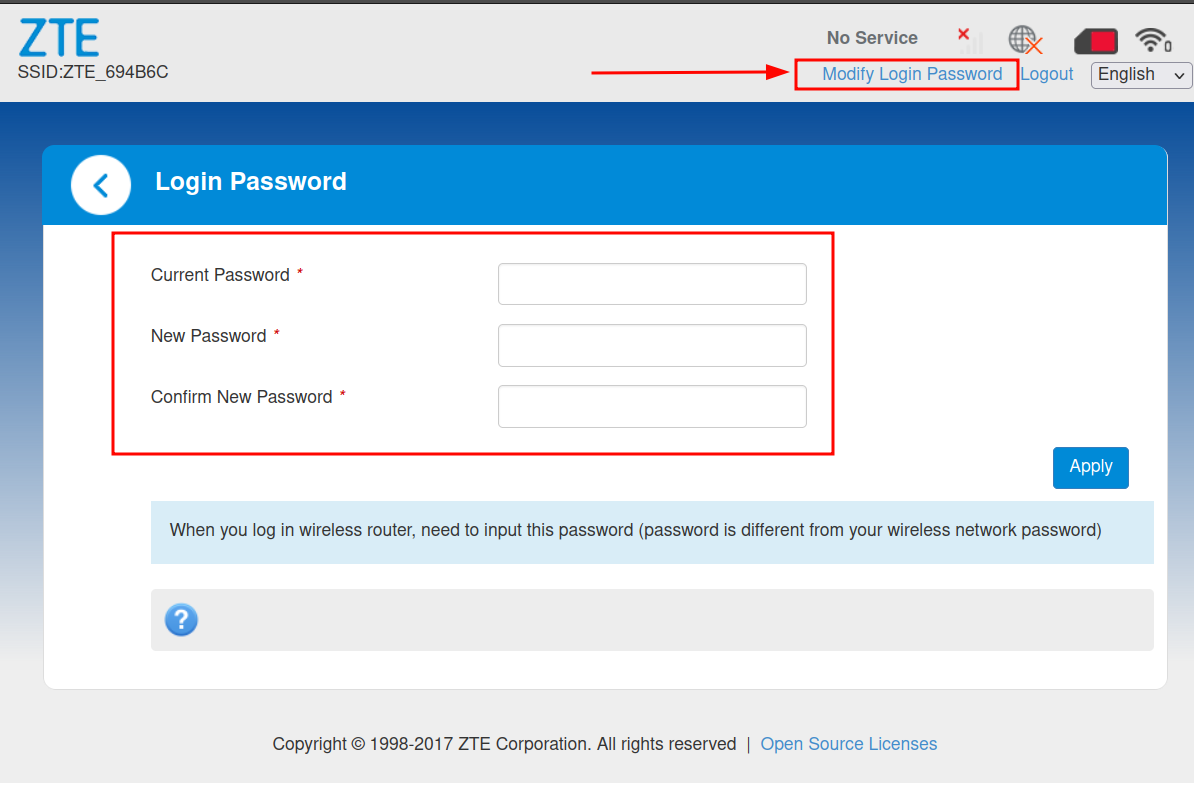The image size is (1194, 786).
Task: Open the Open Source Licenses link
Action: point(848,744)
